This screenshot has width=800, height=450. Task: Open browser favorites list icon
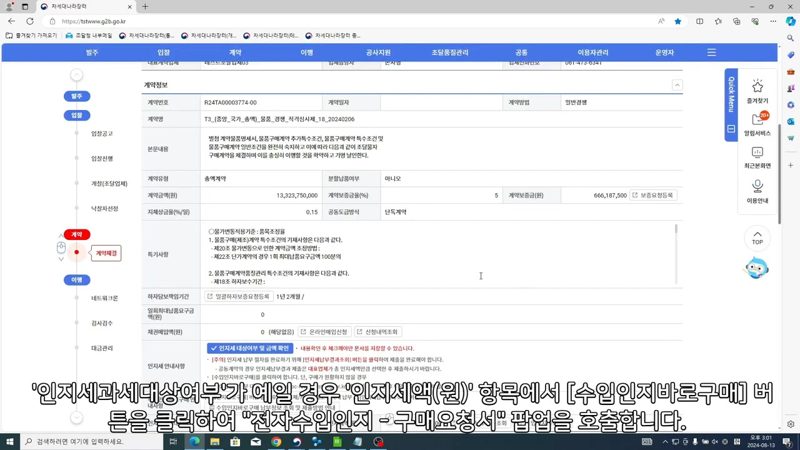tap(718, 21)
